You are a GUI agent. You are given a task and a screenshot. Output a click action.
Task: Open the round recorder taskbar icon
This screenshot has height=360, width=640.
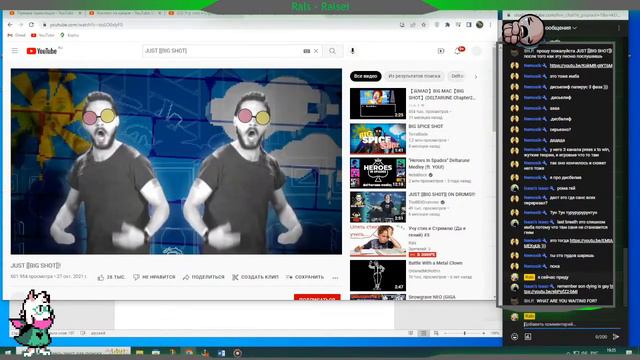(238, 353)
